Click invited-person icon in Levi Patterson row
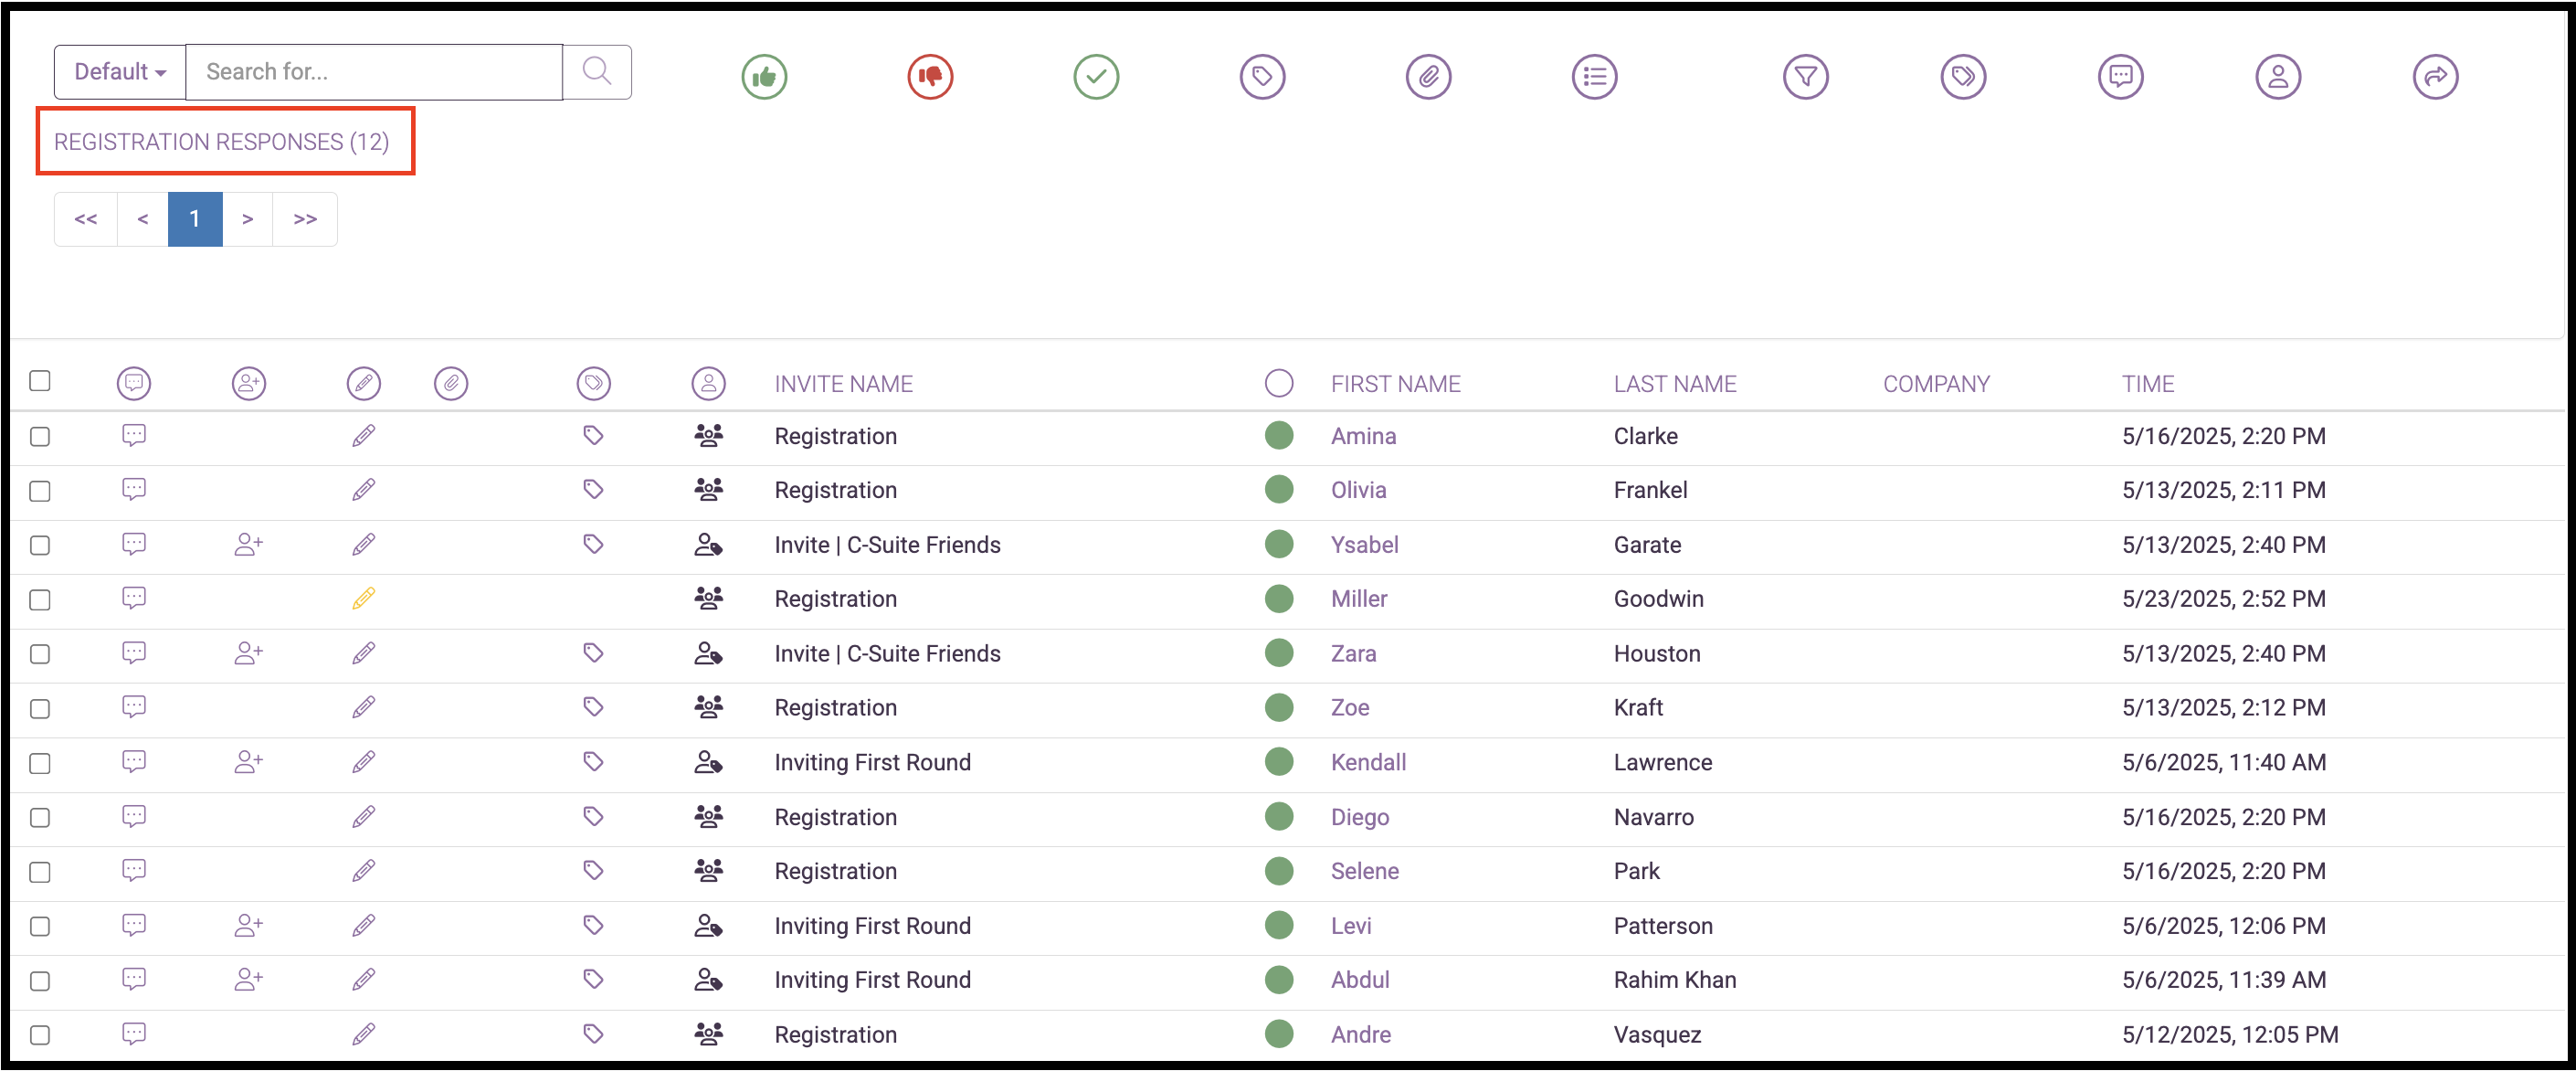 pos(709,925)
